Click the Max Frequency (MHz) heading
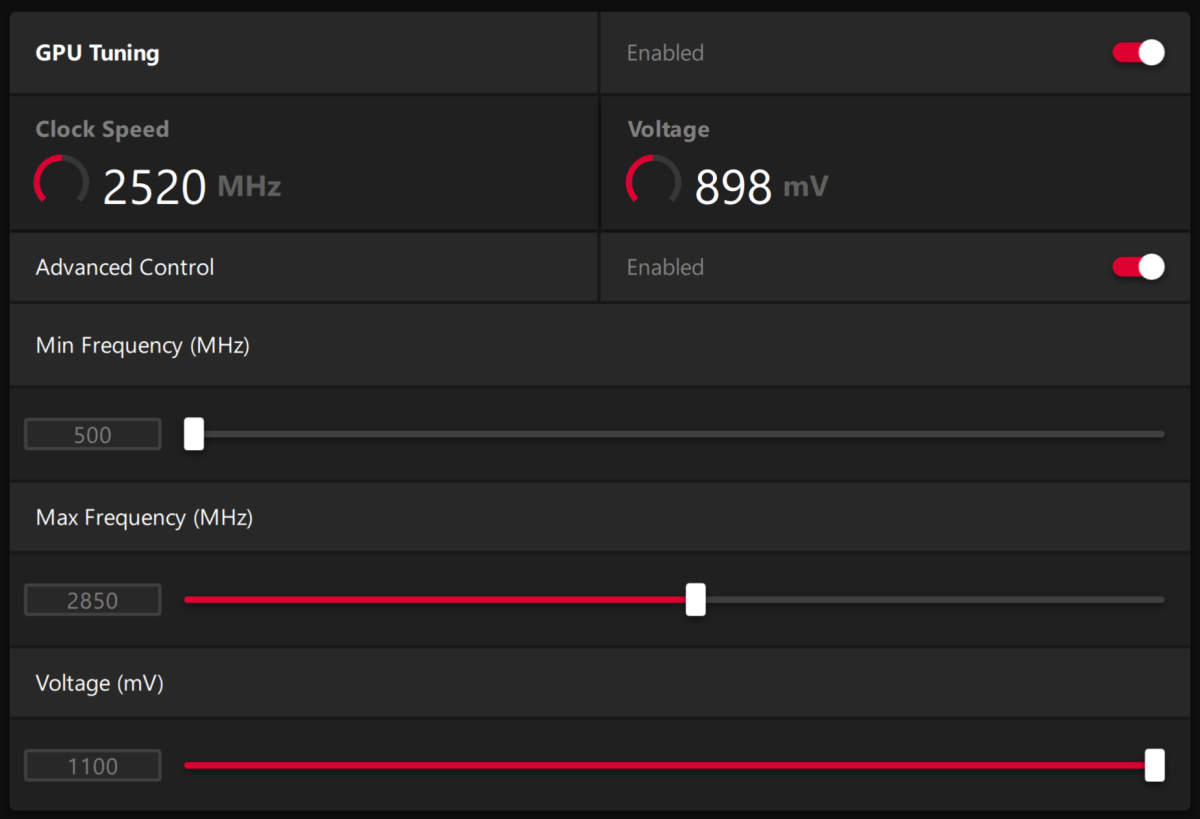This screenshot has height=819, width=1200. coord(144,518)
